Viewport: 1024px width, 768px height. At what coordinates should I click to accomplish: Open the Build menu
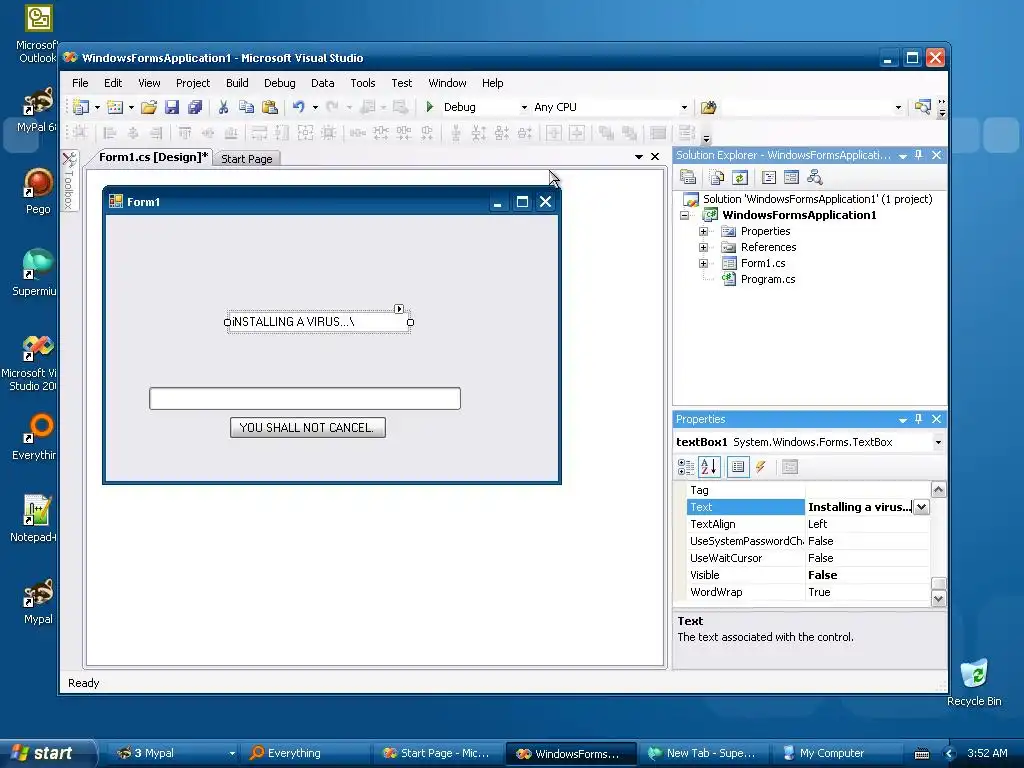point(237,83)
